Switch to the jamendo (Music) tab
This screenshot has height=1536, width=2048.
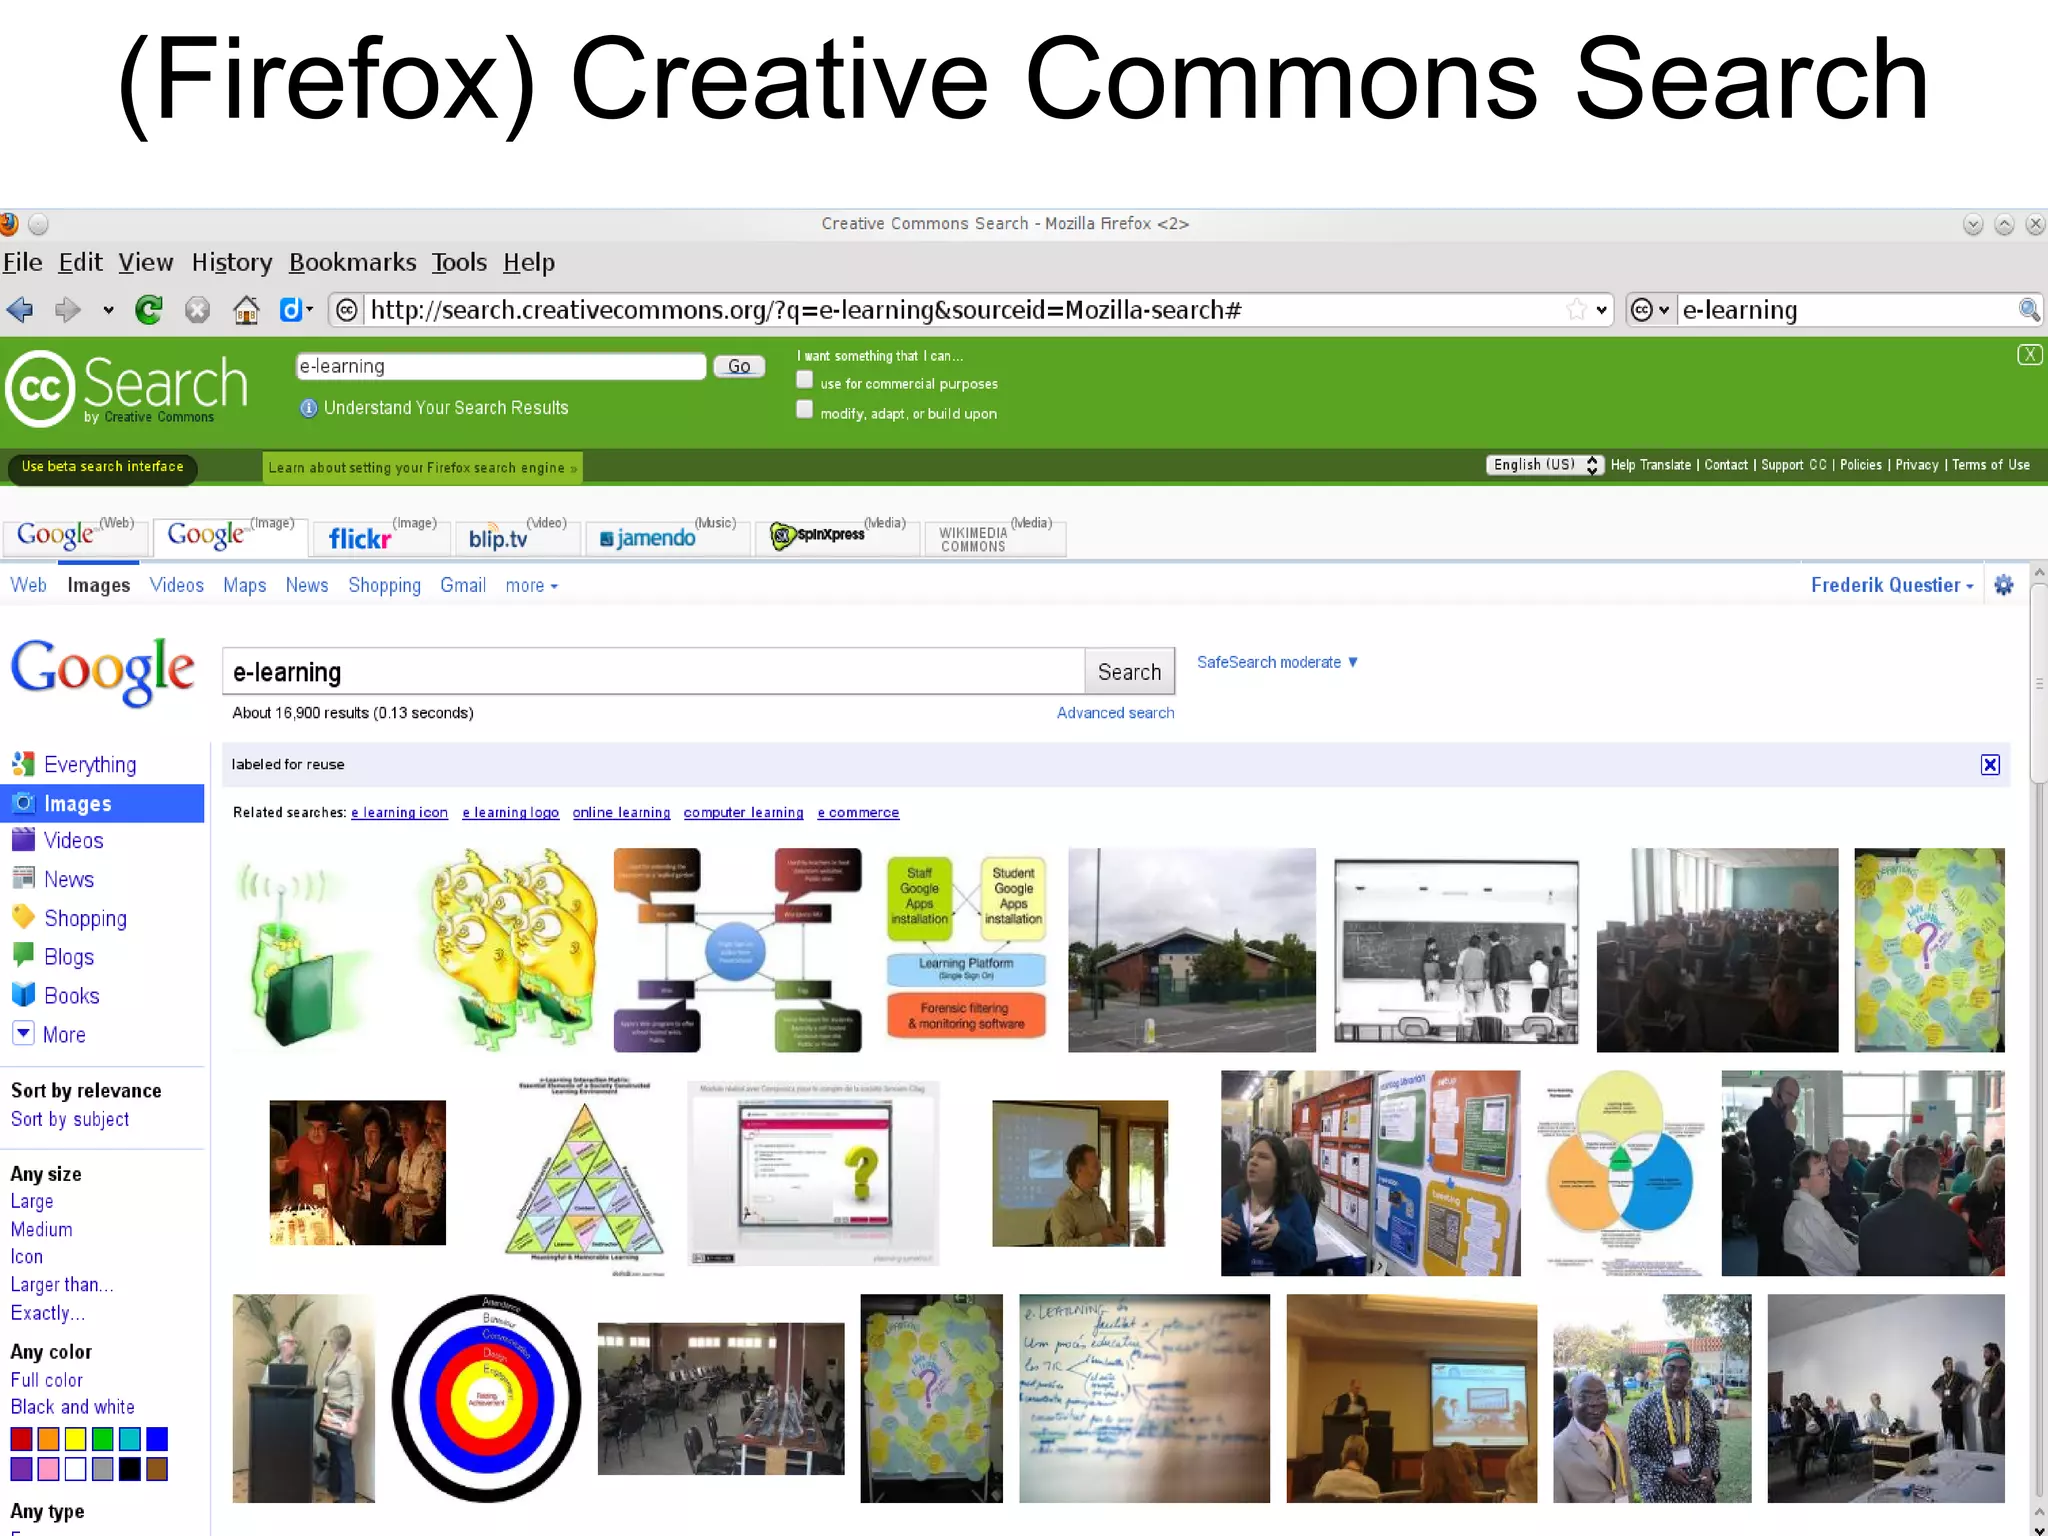click(x=667, y=537)
